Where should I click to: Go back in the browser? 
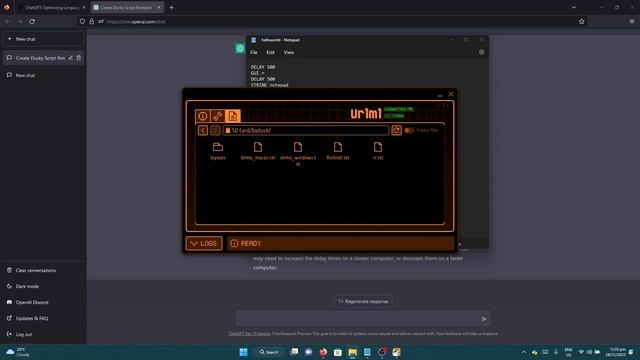7,21
